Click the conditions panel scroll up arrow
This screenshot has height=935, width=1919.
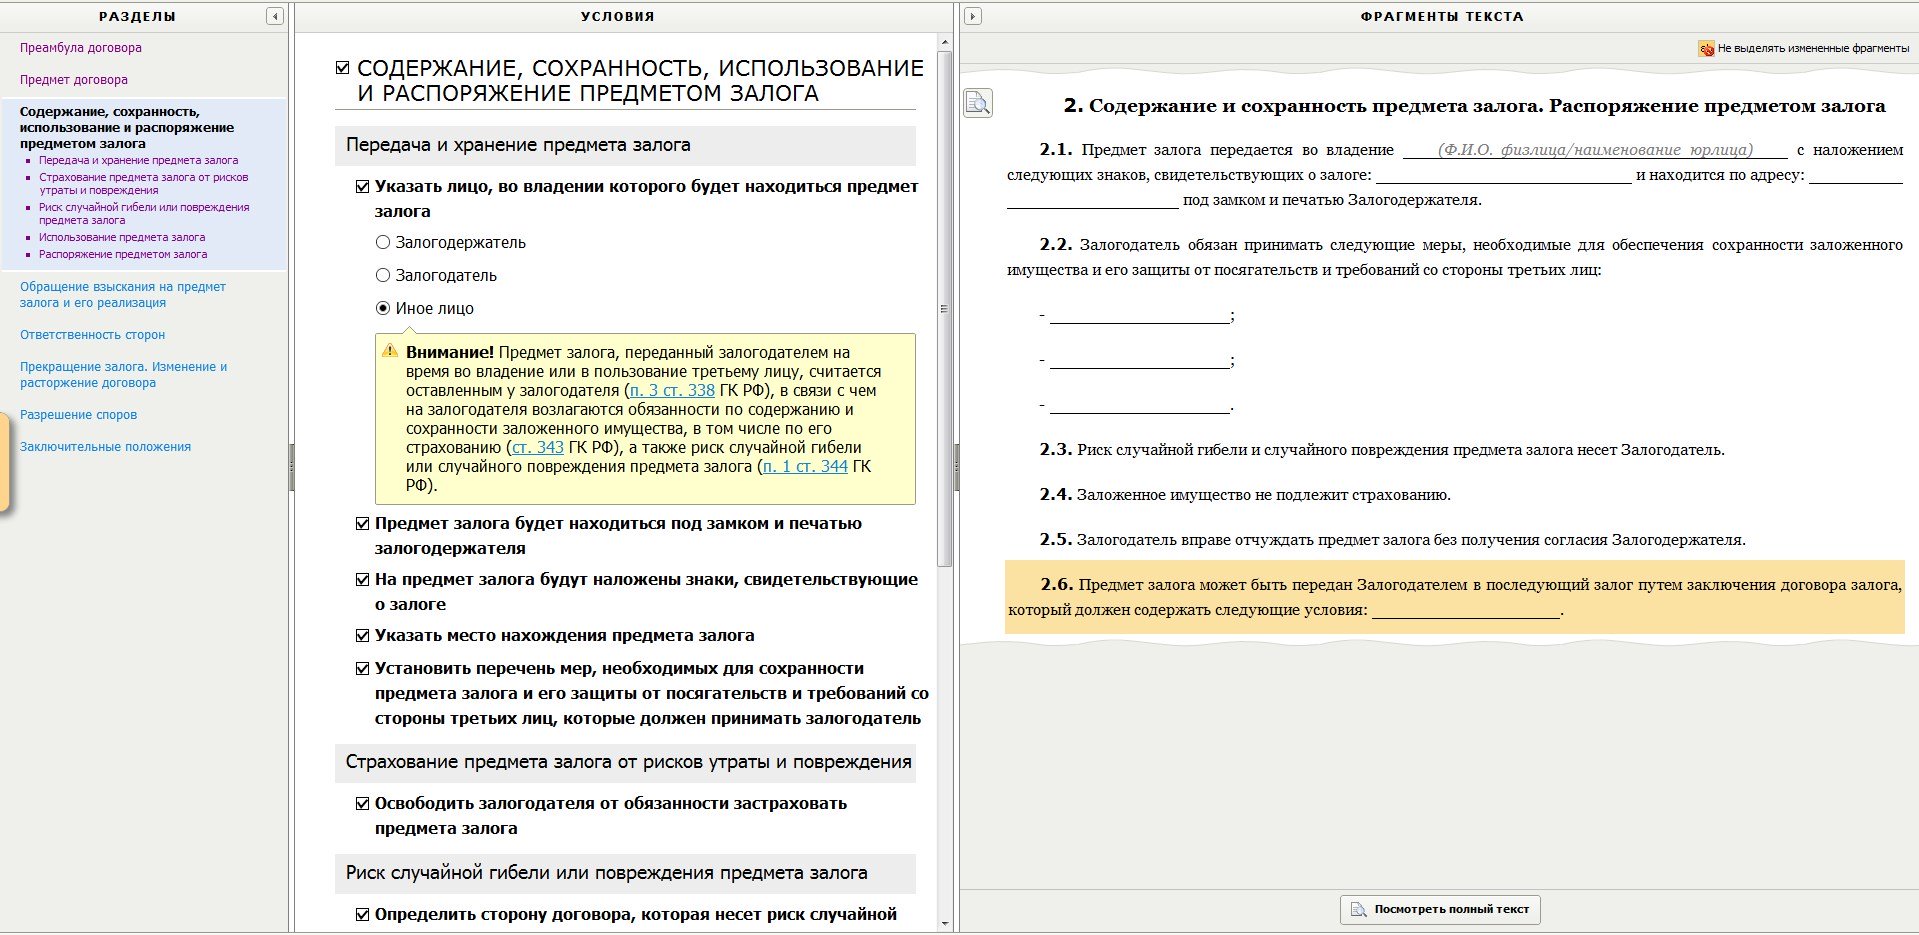click(944, 42)
